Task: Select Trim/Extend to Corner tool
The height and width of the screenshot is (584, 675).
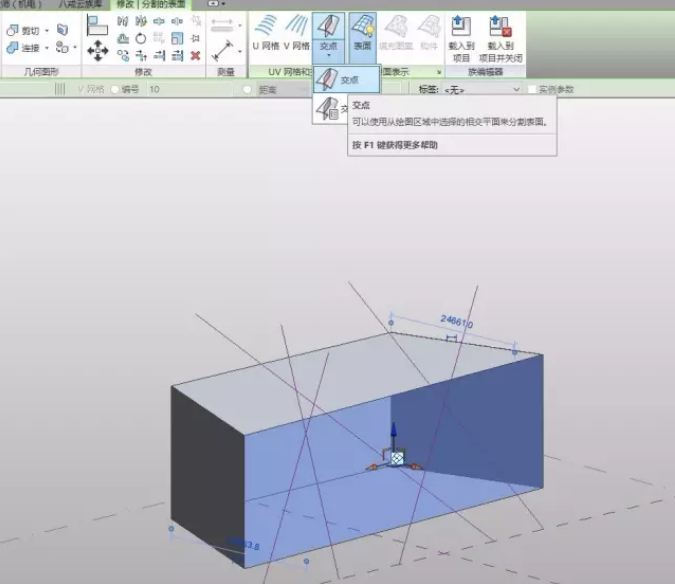Action: point(141,56)
